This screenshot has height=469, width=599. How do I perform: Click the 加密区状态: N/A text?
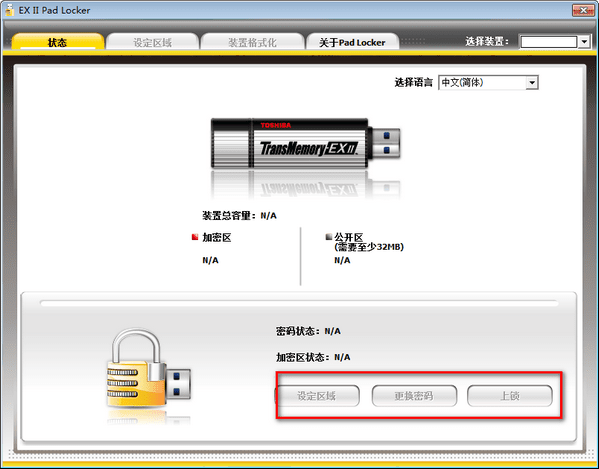[313, 357]
